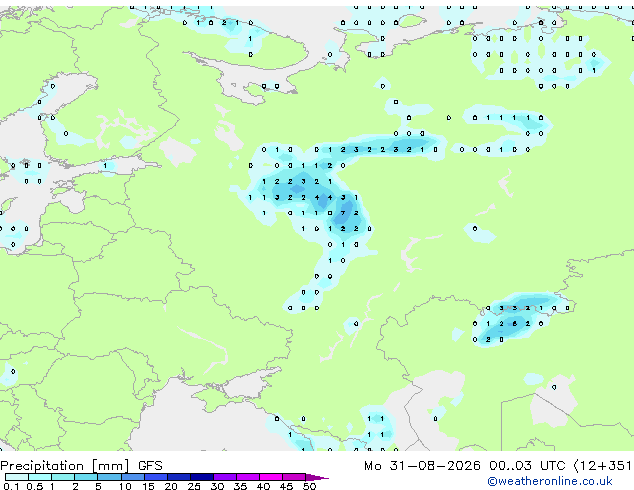Click the legend swatch between 10 and 15

[x=132, y=477]
